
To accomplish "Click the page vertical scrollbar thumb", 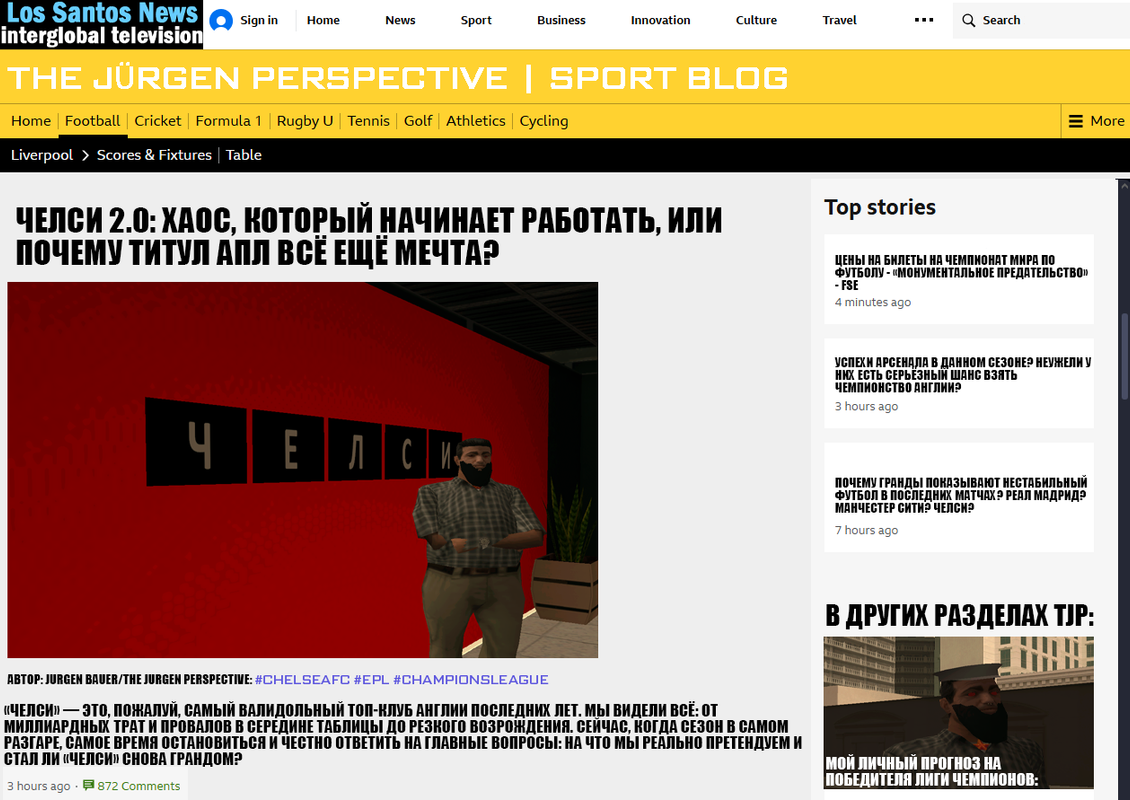I will (1125, 356).
